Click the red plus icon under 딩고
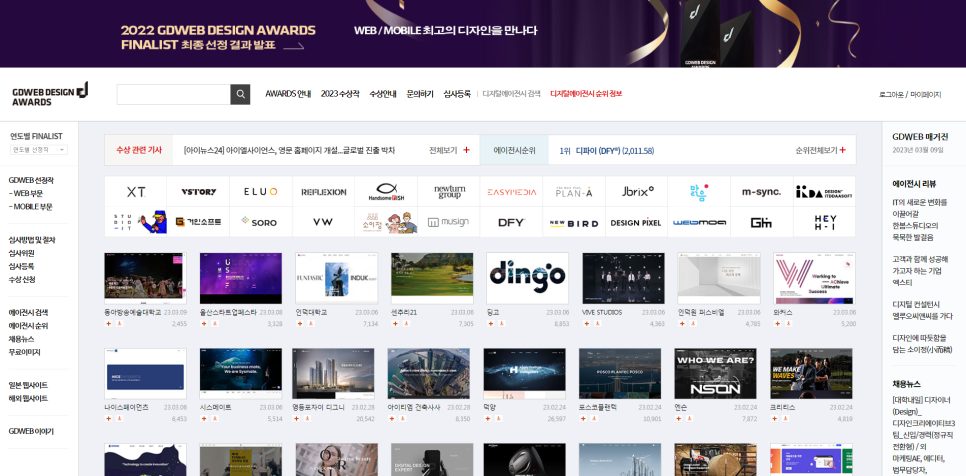This screenshot has height=476, width=966. [x=490, y=323]
